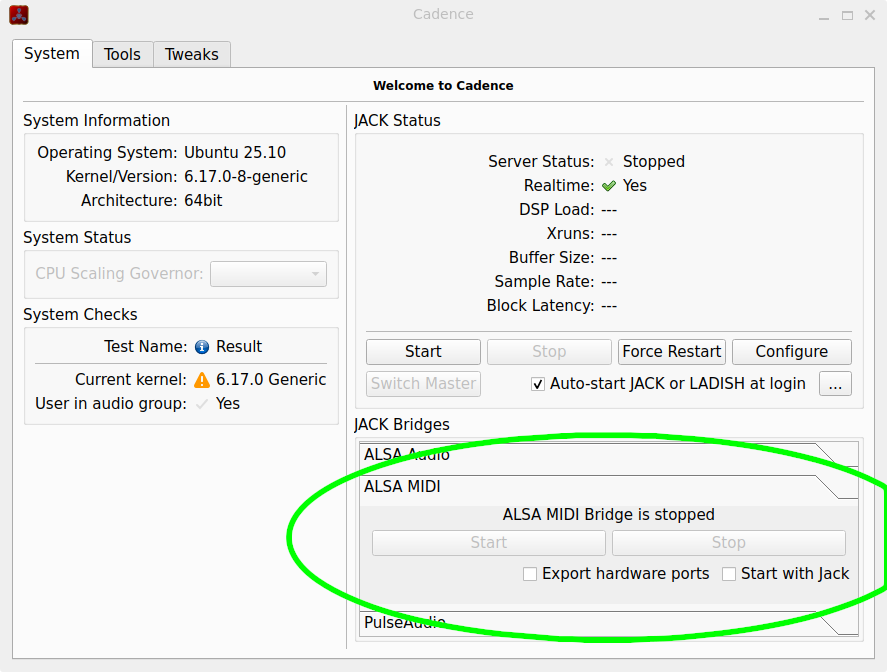This screenshot has height=672, width=887.
Task: Enable Export hardware ports checkbox
Action: tap(531, 574)
